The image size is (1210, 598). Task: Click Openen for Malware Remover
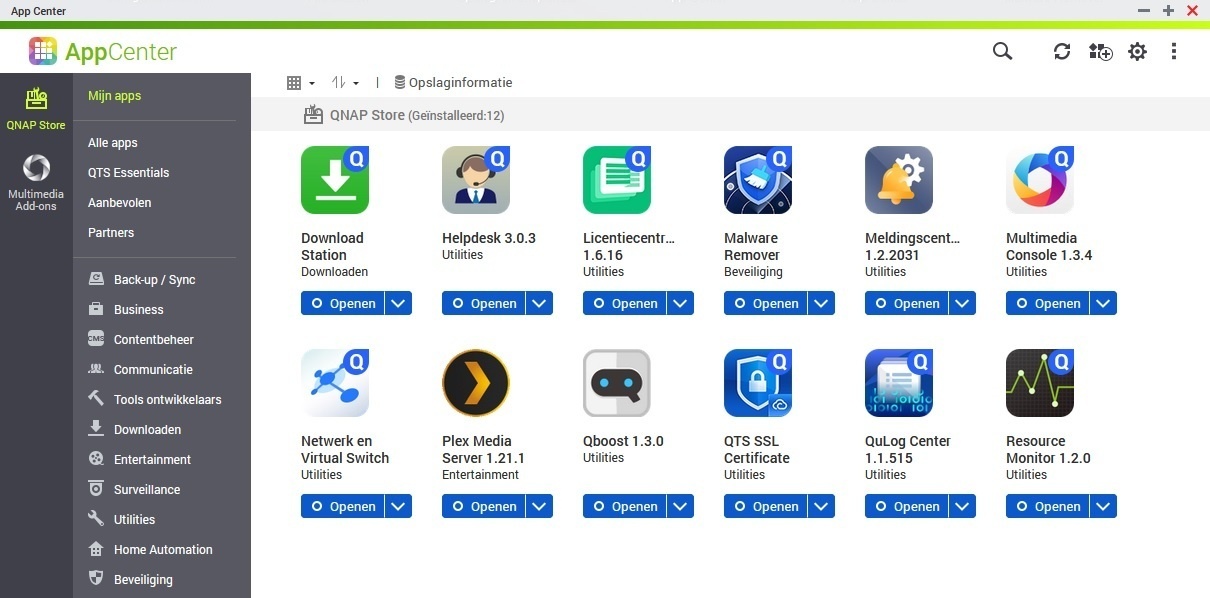766,303
